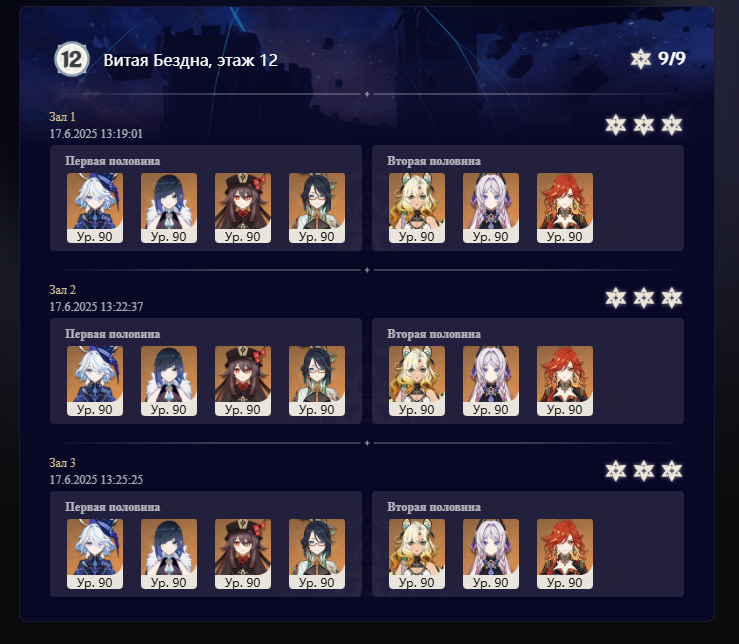
Task: Select Xilonen portrait in Зал 1 second half
Action: pyautogui.click(x=417, y=208)
